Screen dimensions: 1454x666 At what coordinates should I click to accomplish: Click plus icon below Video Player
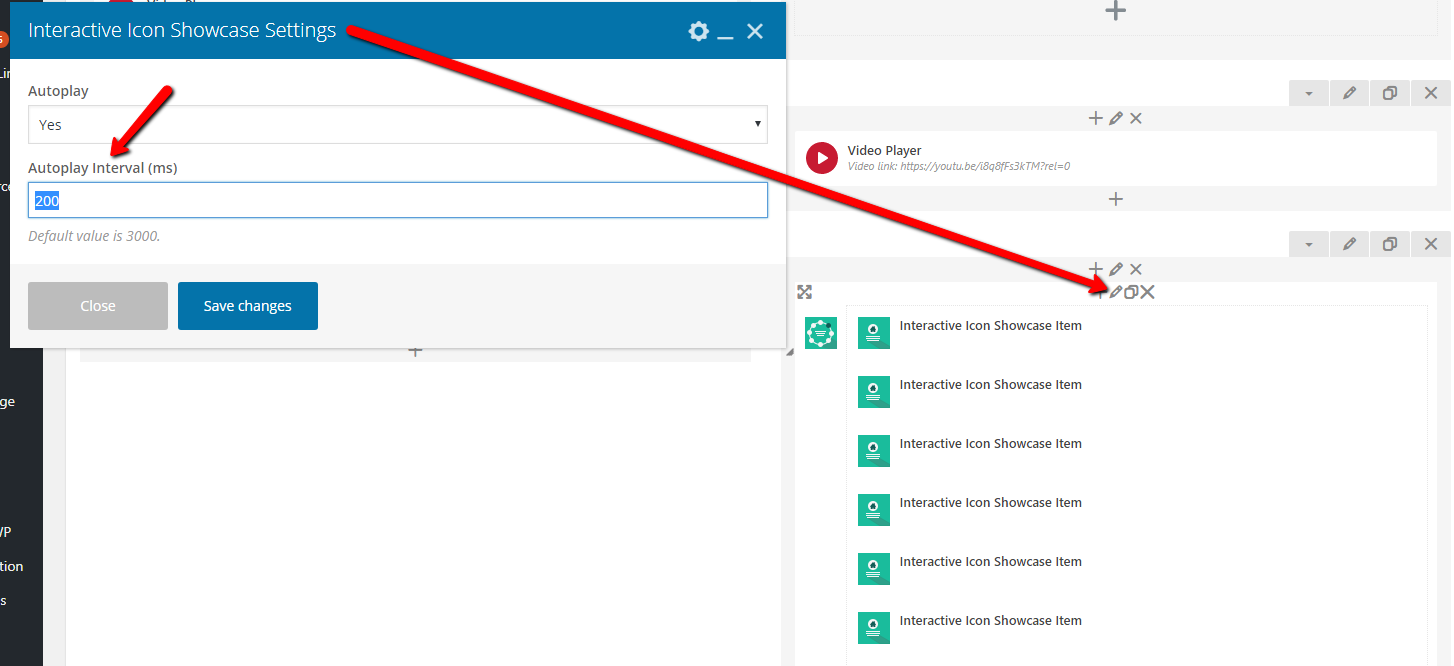(x=1115, y=199)
